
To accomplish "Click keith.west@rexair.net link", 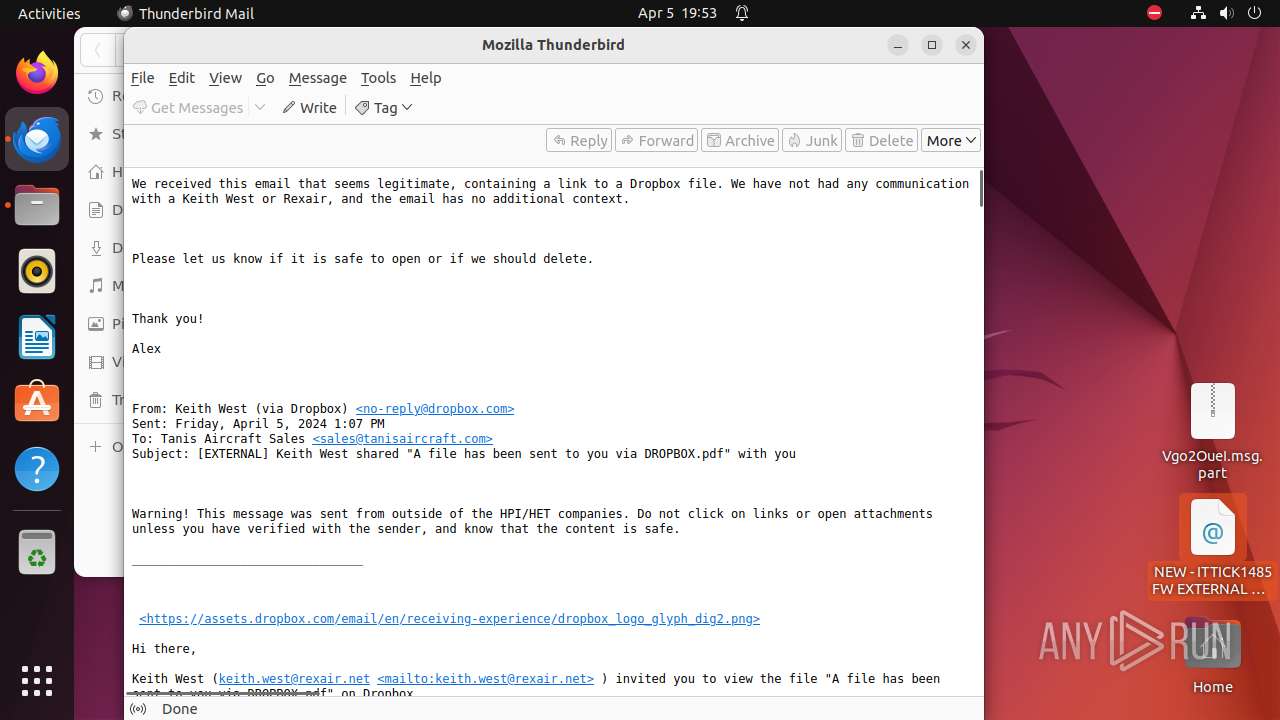I will tap(294, 679).
